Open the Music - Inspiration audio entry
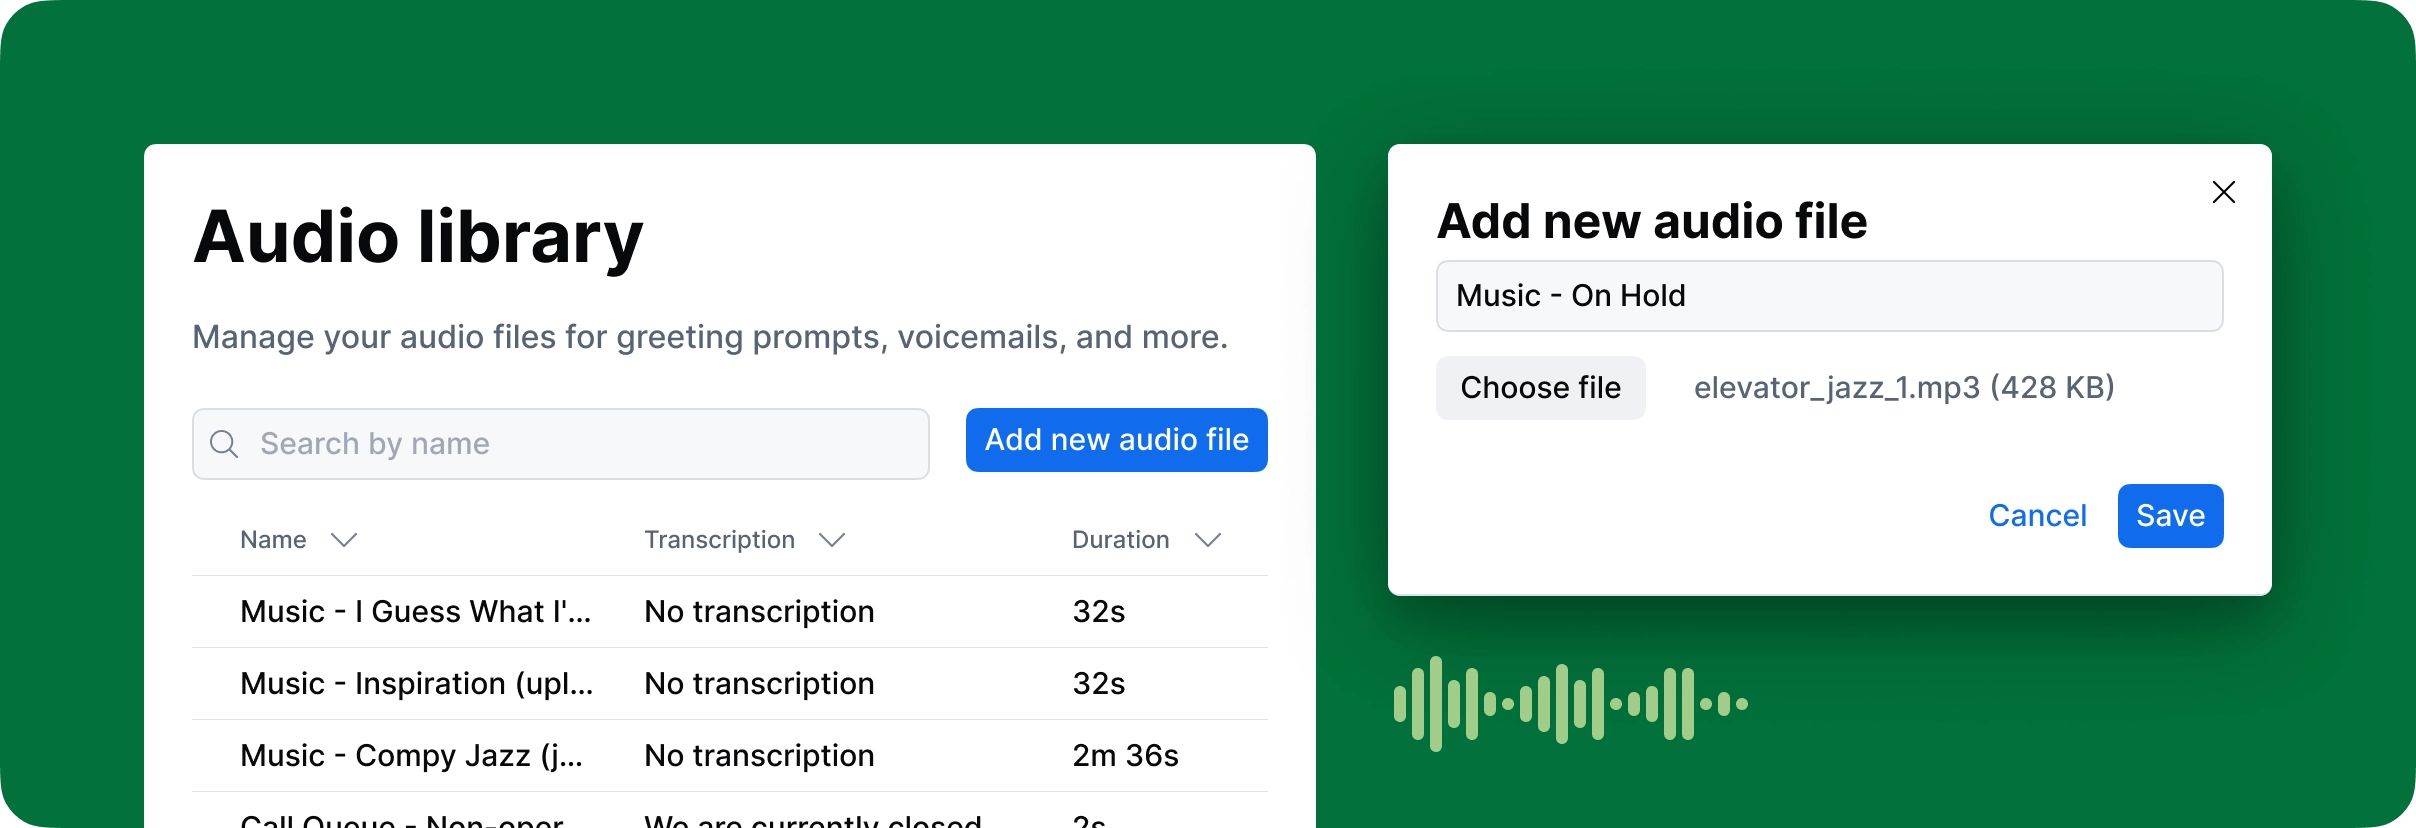The width and height of the screenshot is (2416, 828). click(416, 684)
